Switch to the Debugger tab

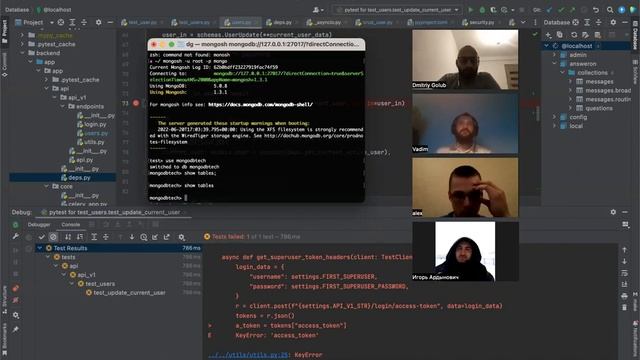point(39,224)
